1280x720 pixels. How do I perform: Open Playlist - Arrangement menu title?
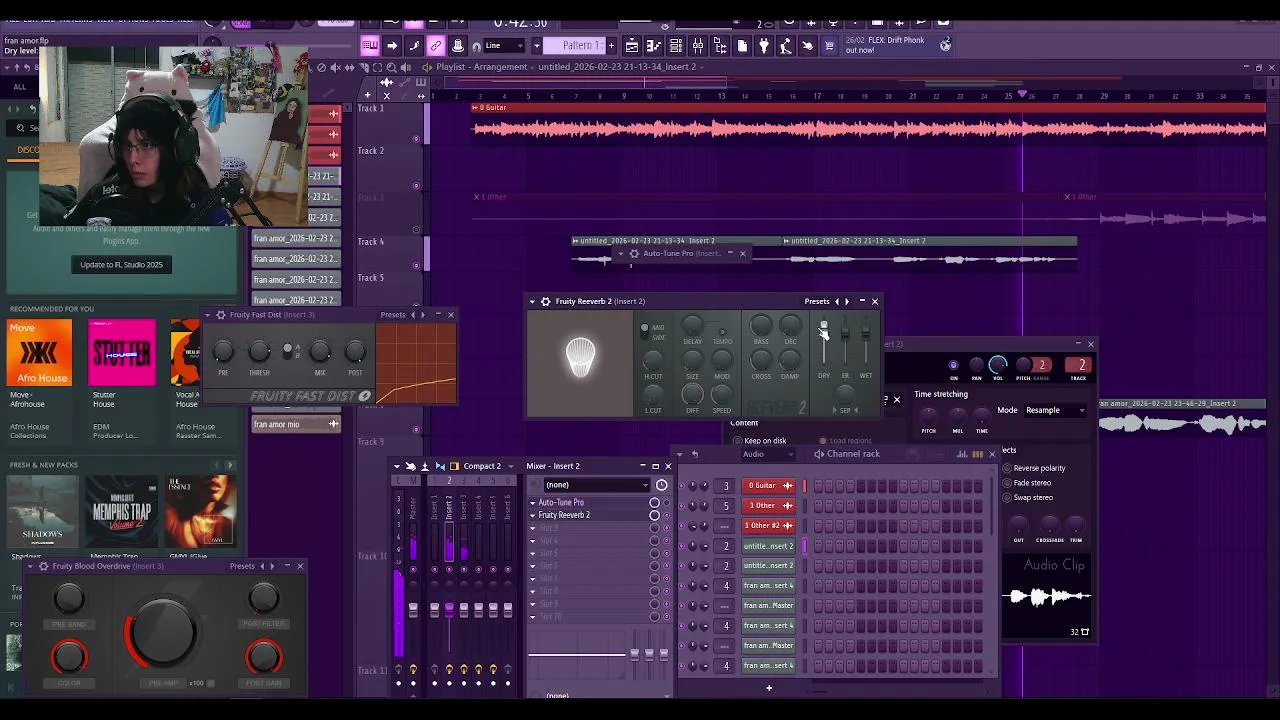(x=481, y=67)
